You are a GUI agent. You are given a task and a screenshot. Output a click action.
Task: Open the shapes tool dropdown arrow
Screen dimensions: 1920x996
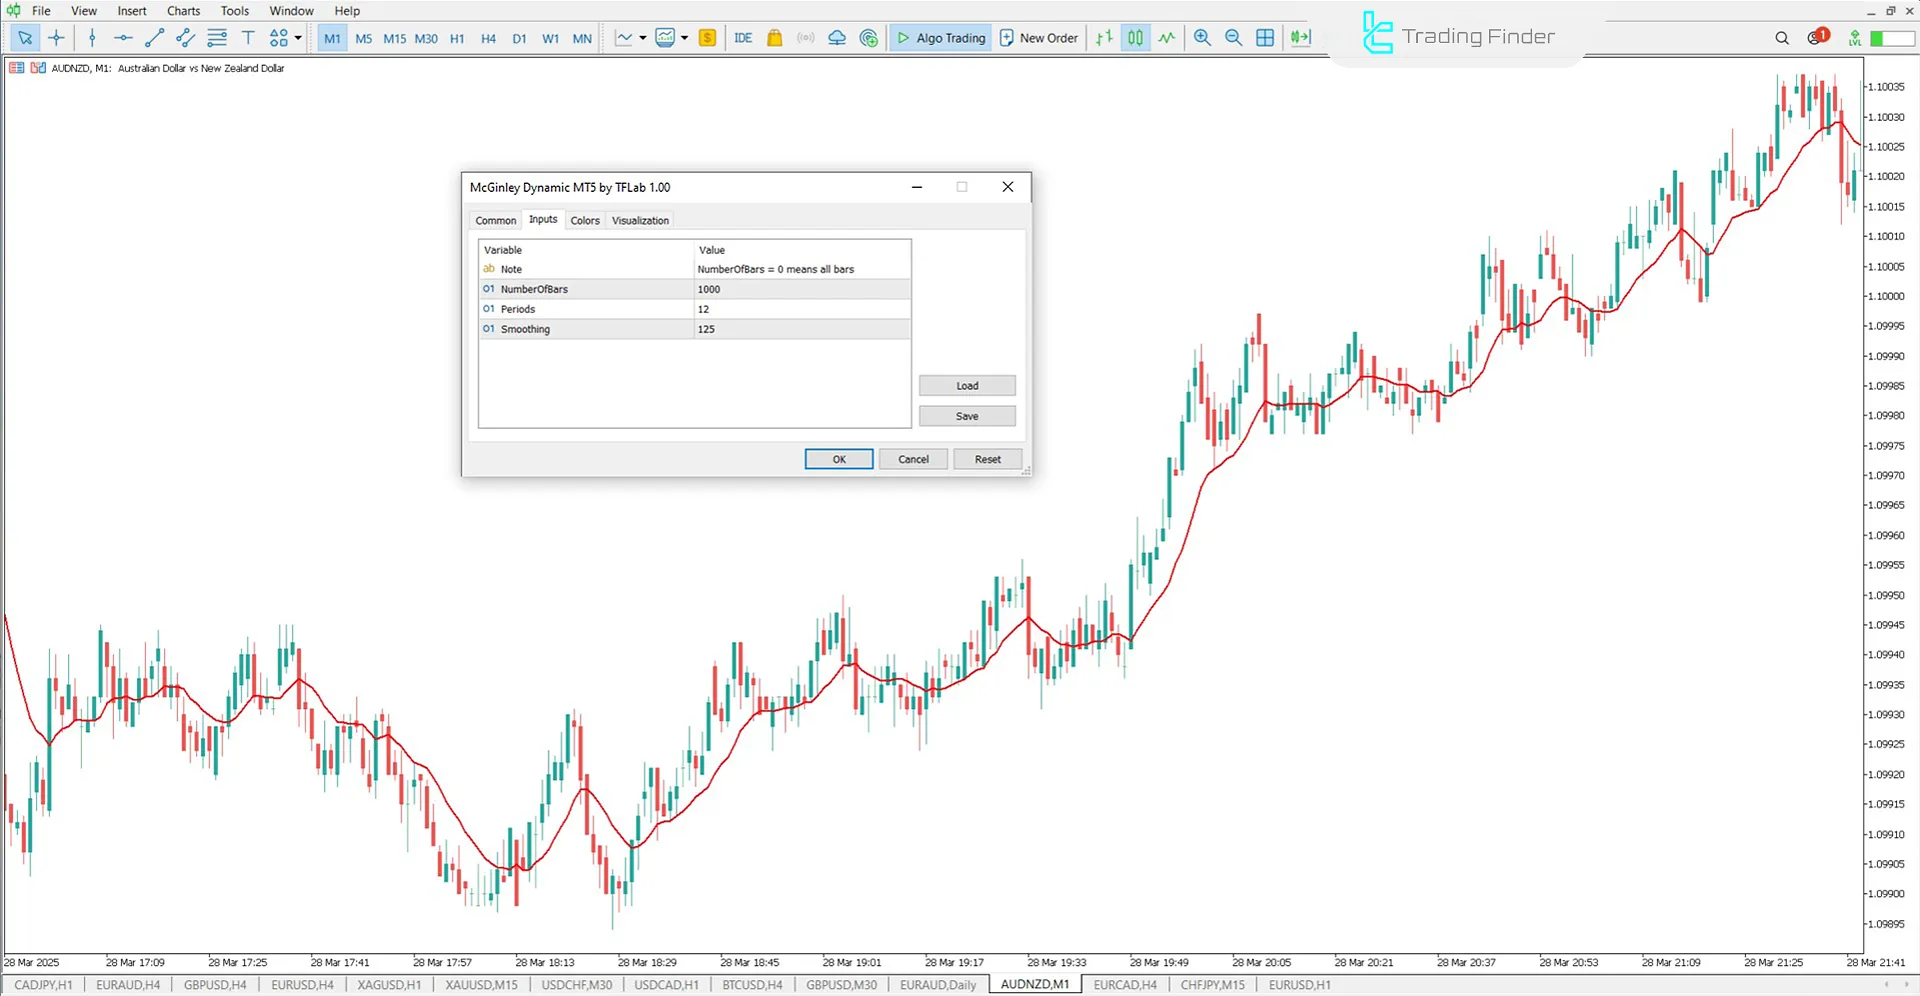coord(297,37)
